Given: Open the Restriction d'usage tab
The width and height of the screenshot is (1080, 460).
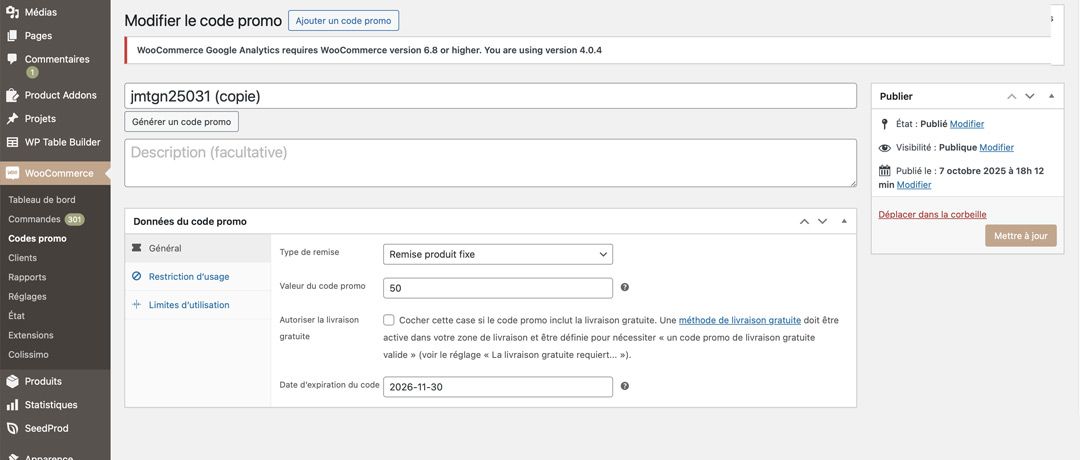Looking at the screenshot, I should click(x=189, y=277).
